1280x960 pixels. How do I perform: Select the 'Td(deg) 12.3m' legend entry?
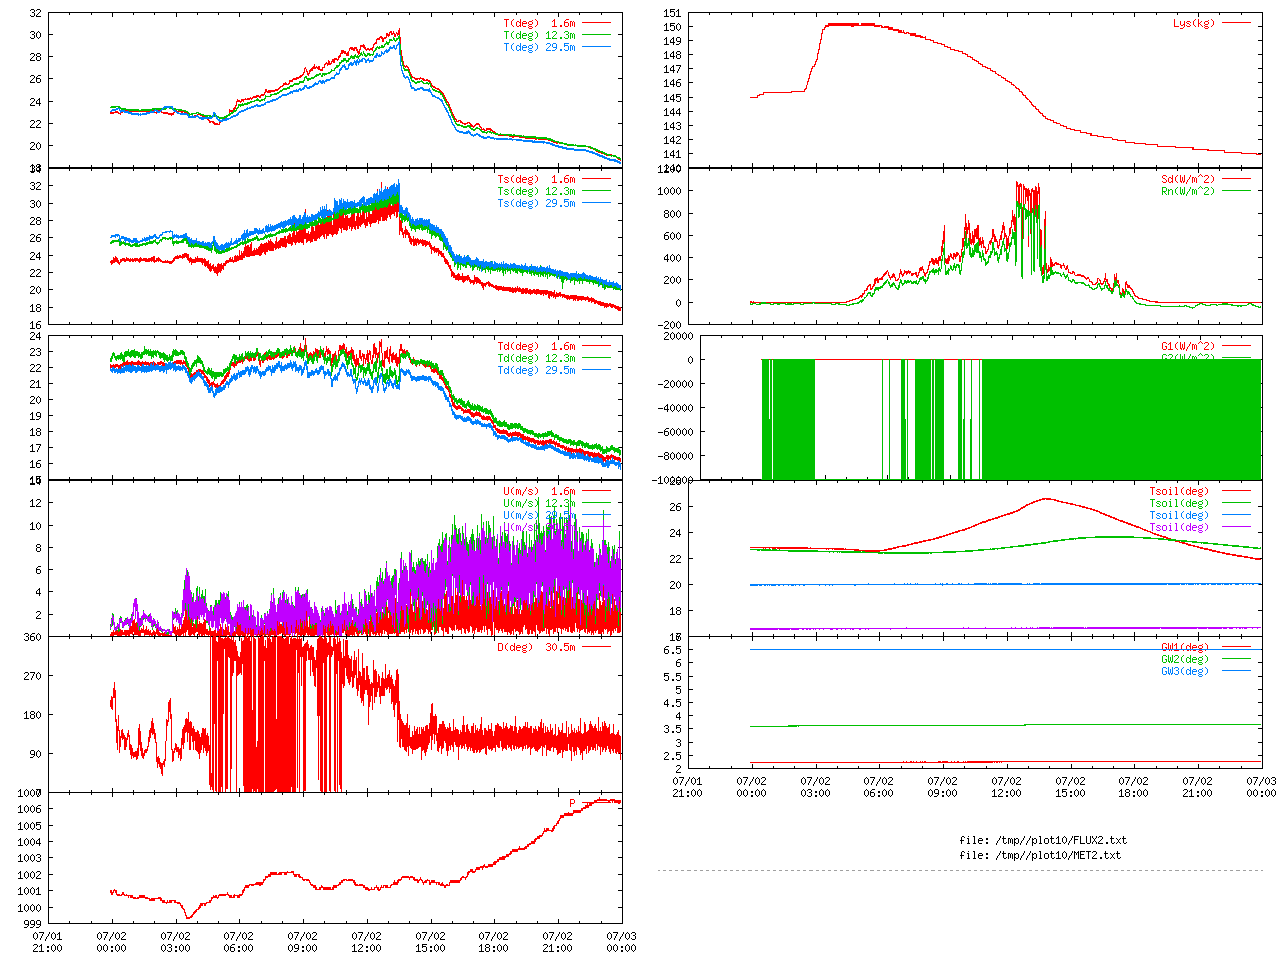536,358
